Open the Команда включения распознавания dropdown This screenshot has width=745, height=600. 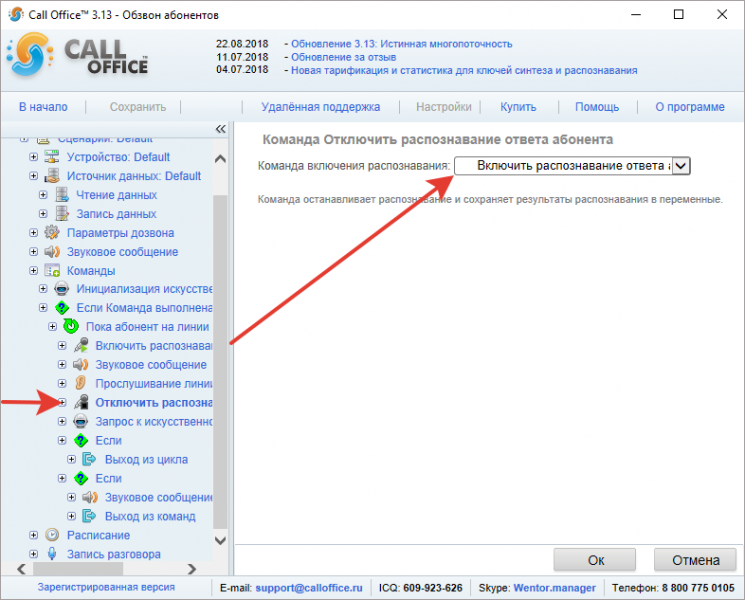[x=681, y=166]
